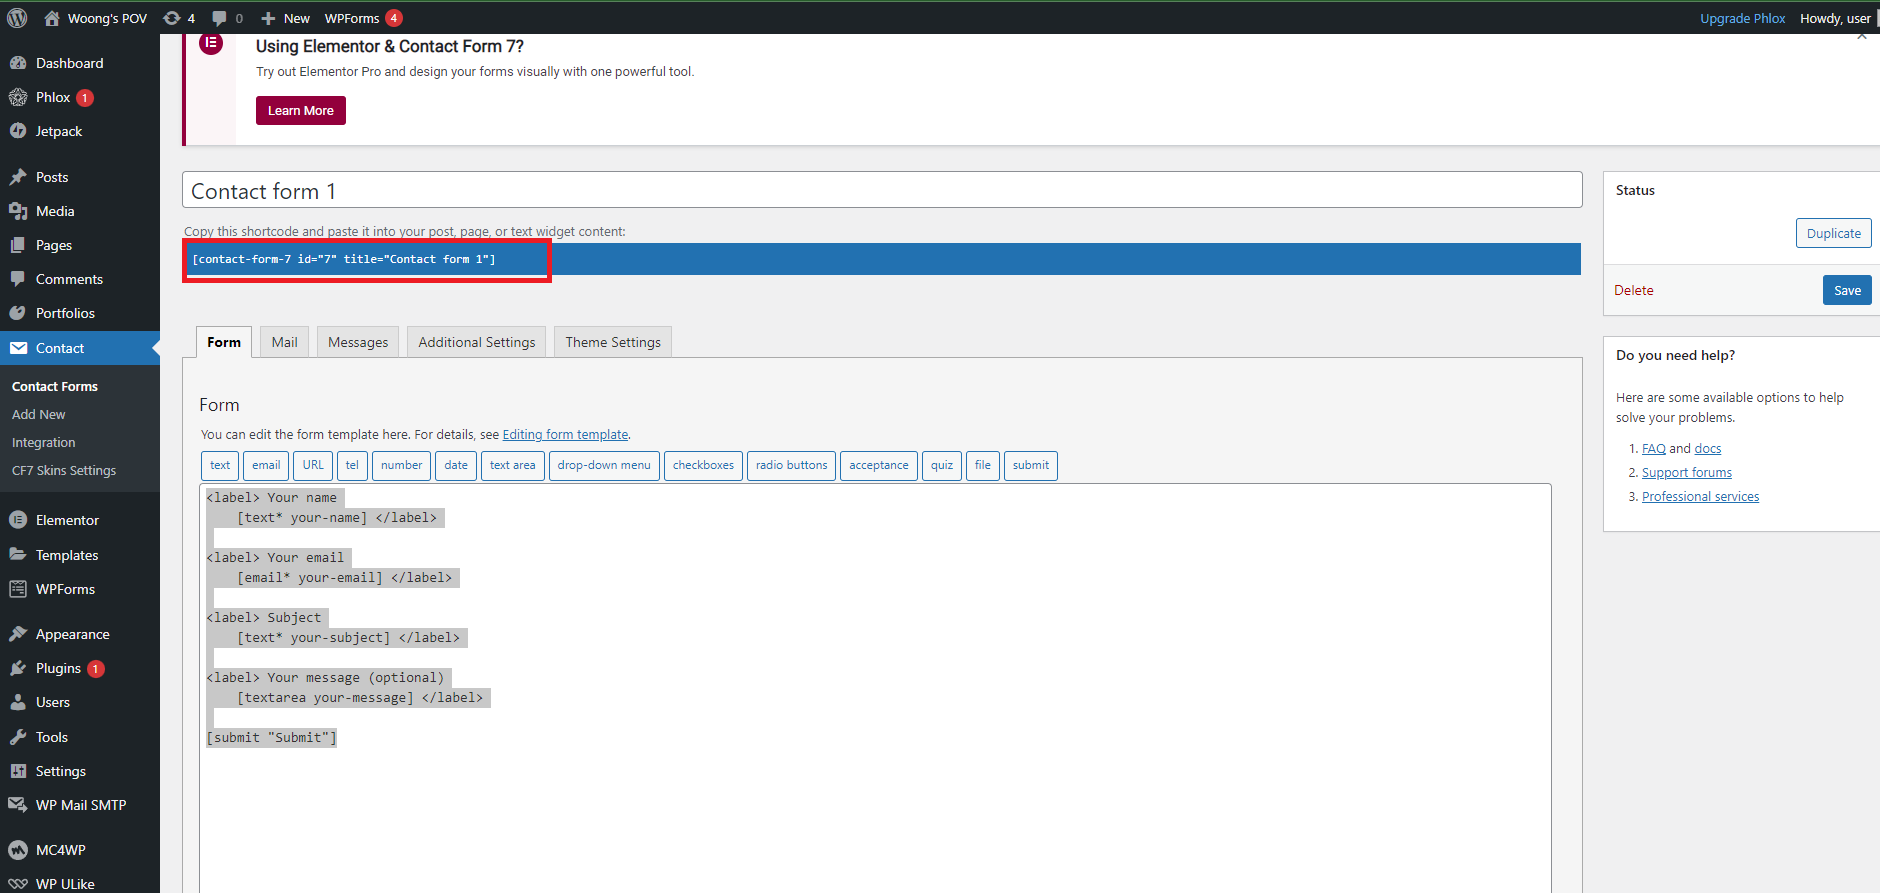Open WPForms item in the admin bar
This screenshot has width=1880, height=893.
[363, 18]
